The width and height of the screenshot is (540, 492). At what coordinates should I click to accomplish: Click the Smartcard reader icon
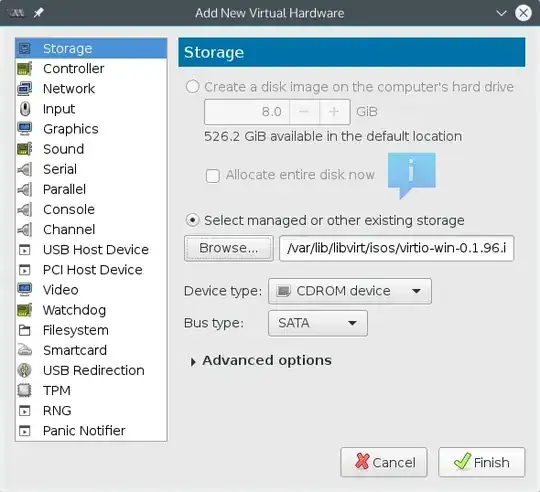(x=24, y=350)
